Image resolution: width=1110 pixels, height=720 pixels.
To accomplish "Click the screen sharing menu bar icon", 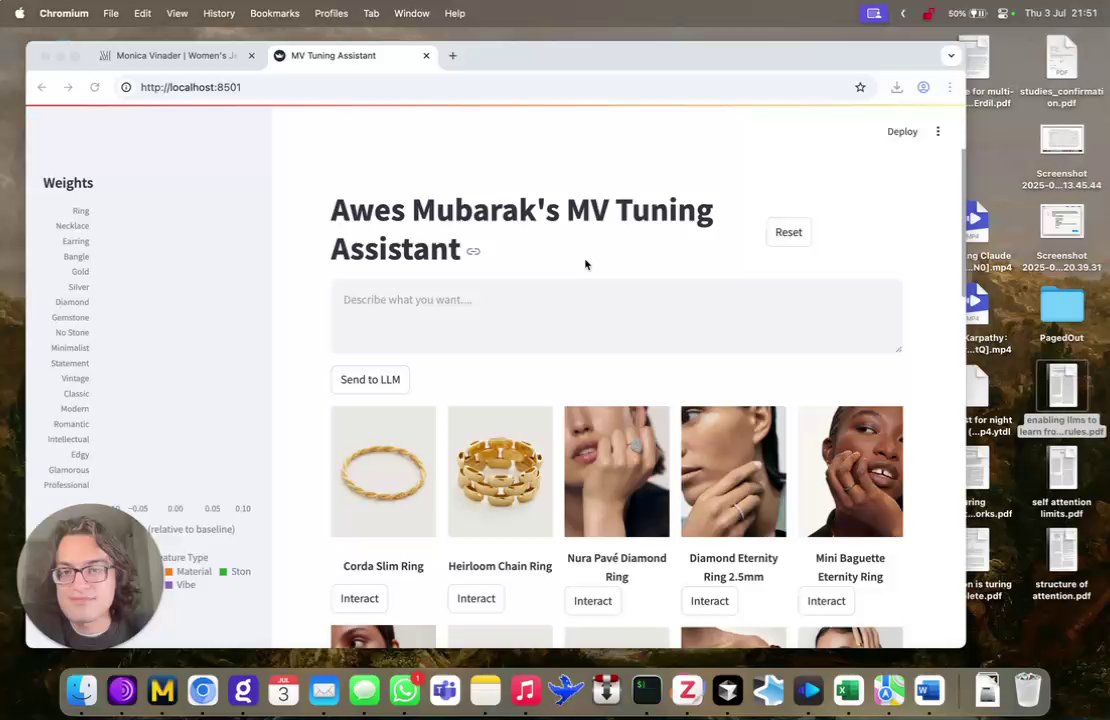I will pyautogui.click(x=874, y=13).
